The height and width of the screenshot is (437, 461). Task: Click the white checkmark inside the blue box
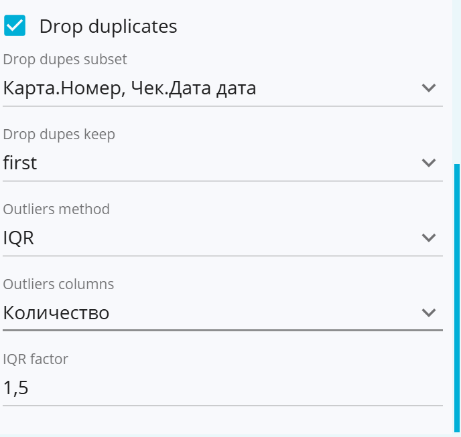pos(15,25)
